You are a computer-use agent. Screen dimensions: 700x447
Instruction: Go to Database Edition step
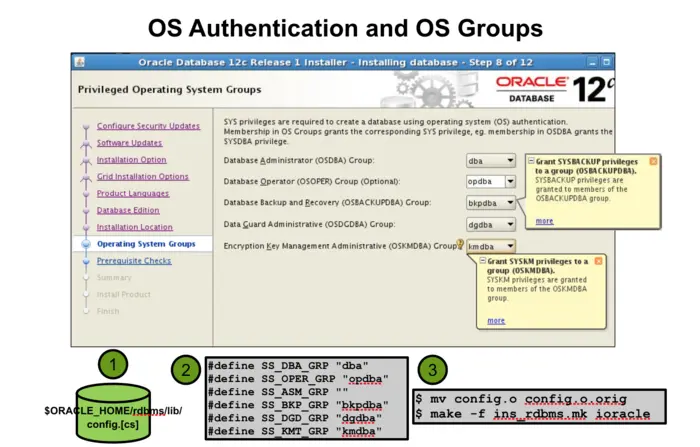point(128,210)
